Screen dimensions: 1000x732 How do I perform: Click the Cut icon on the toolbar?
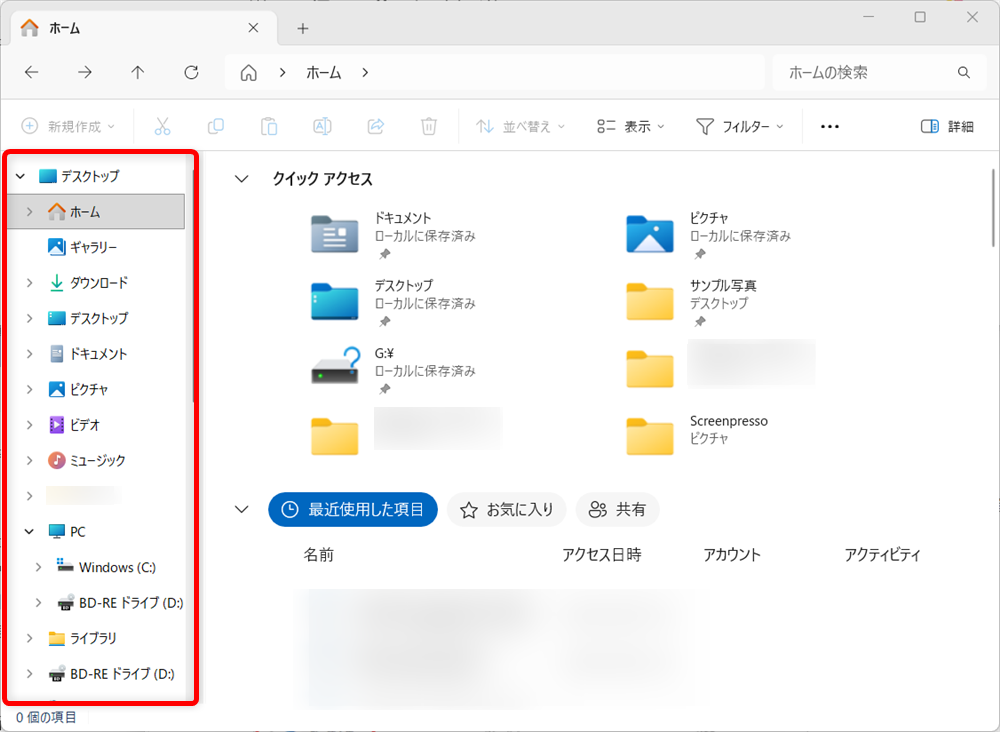point(164,126)
